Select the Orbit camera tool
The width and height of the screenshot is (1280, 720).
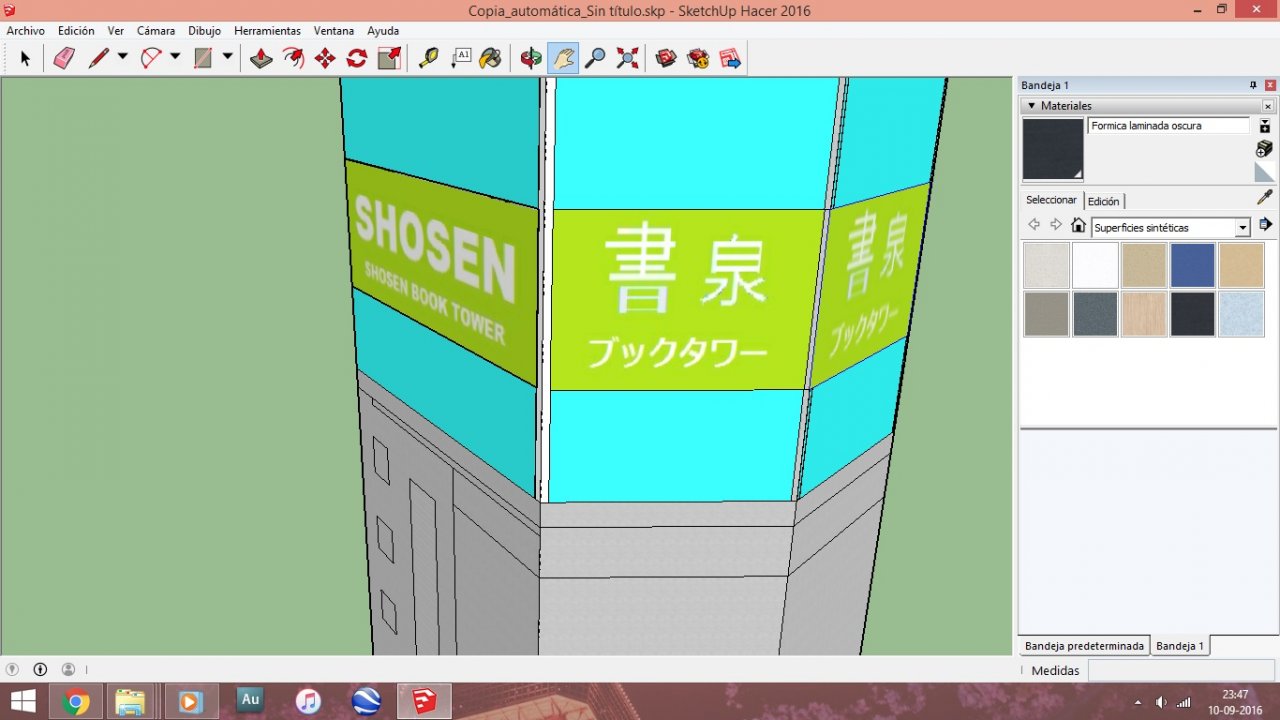point(531,59)
